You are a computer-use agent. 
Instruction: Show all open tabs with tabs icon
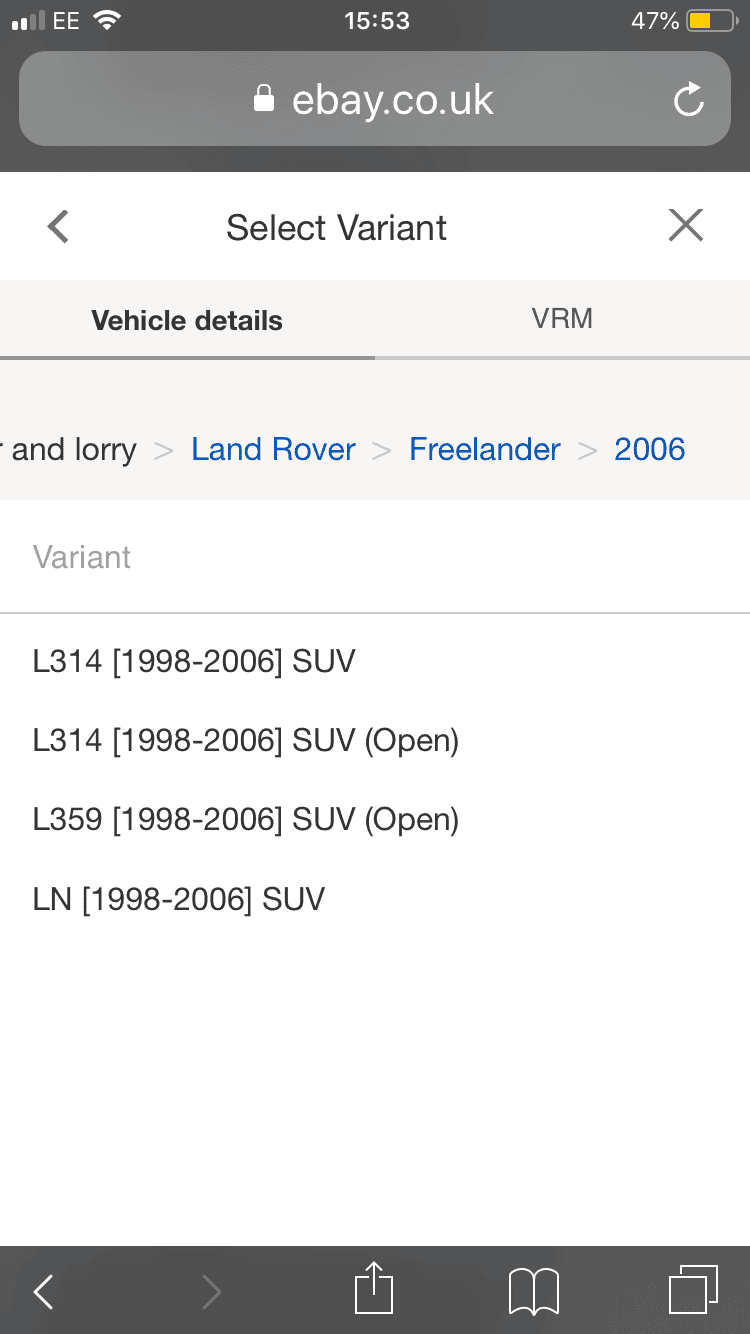(x=693, y=1290)
